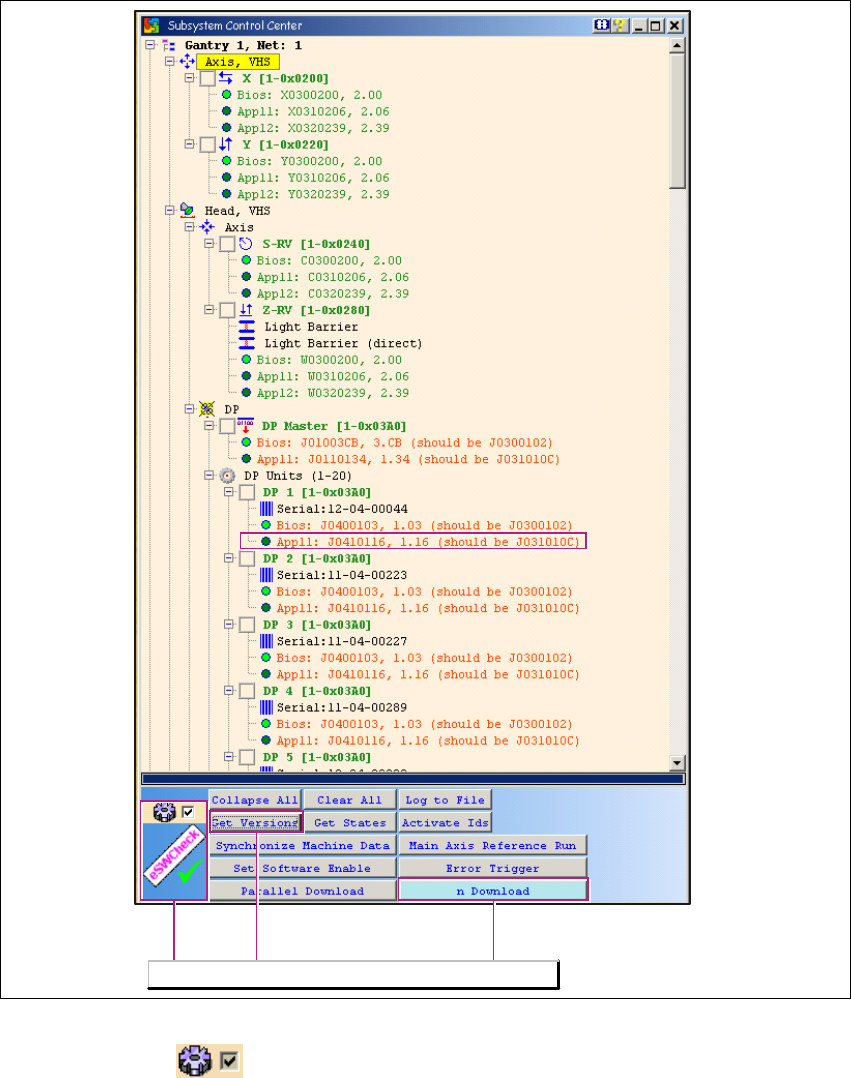Image resolution: width=851 pixels, height=1078 pixels.
Task: Select the Axis, VHS tree item
Action: click(226, 61)
